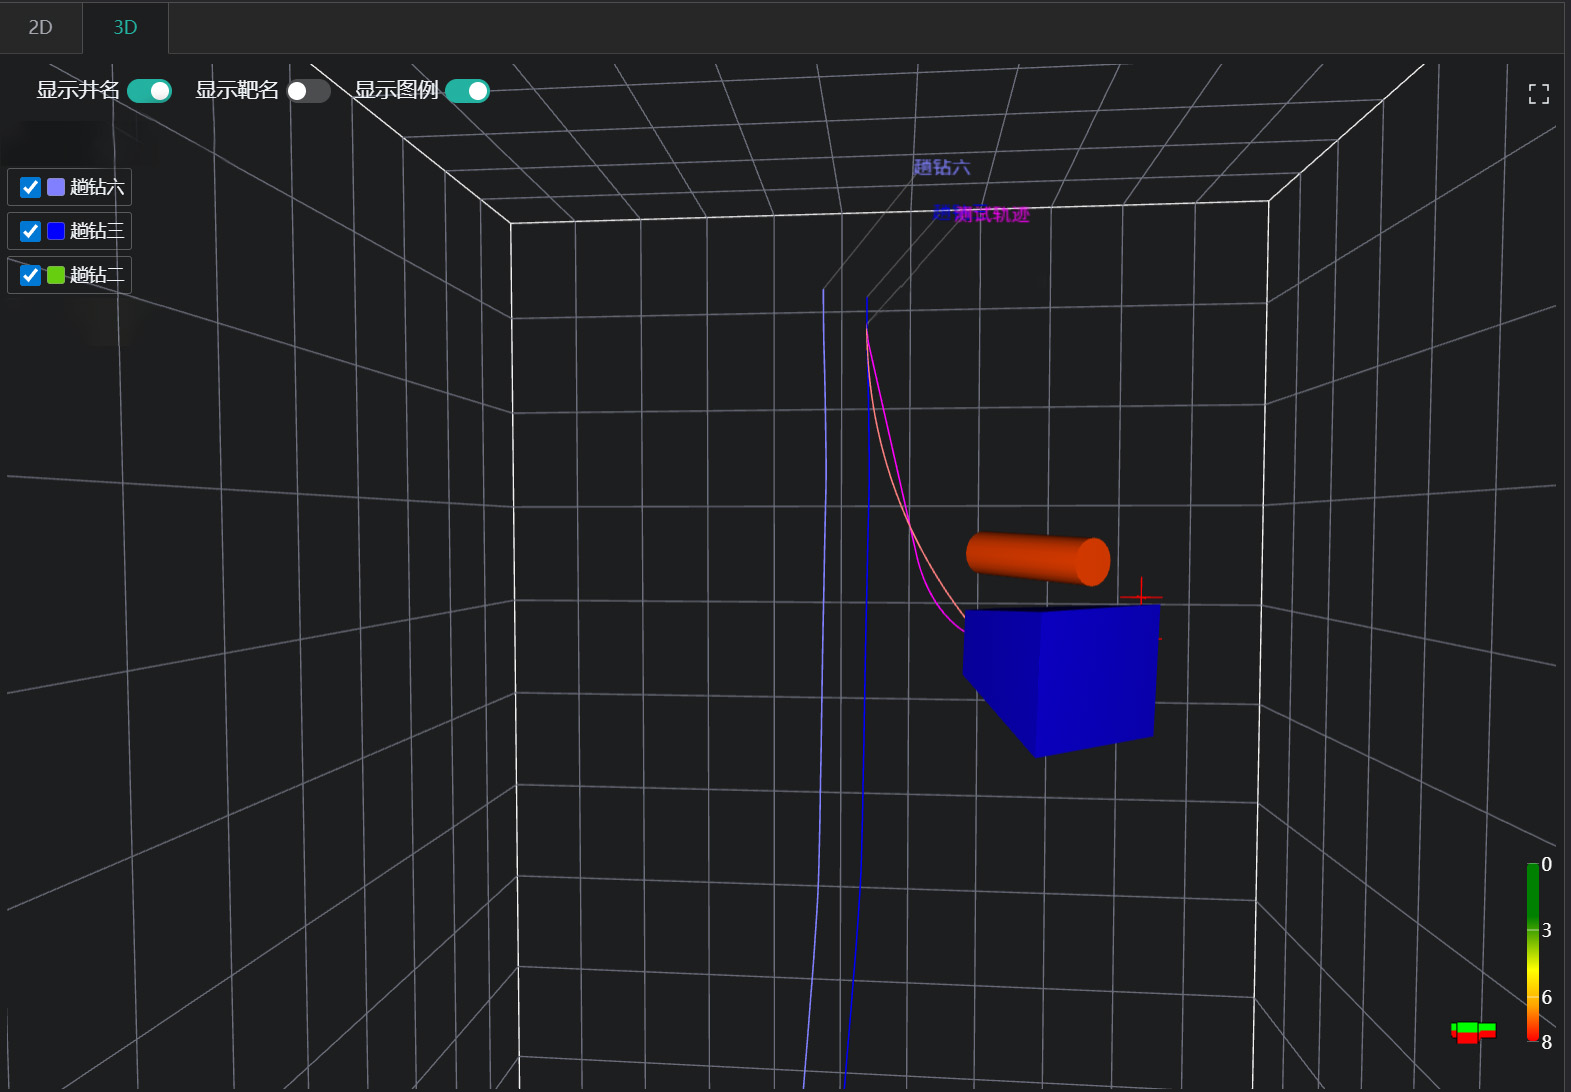Image resolution: width=1571 pixels, height=1092 pixels.
Task: Click the green and red orientation gizmo
Action: 1473,1031
